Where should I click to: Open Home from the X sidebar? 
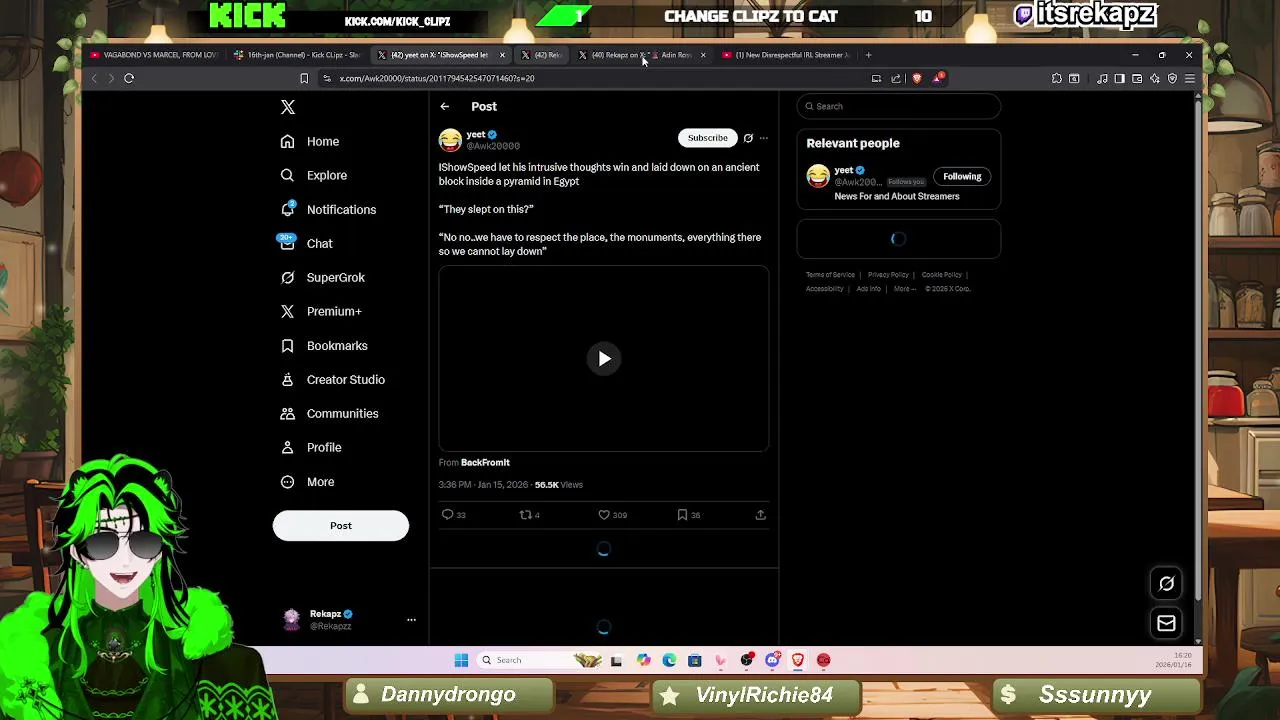pos(310,141)
